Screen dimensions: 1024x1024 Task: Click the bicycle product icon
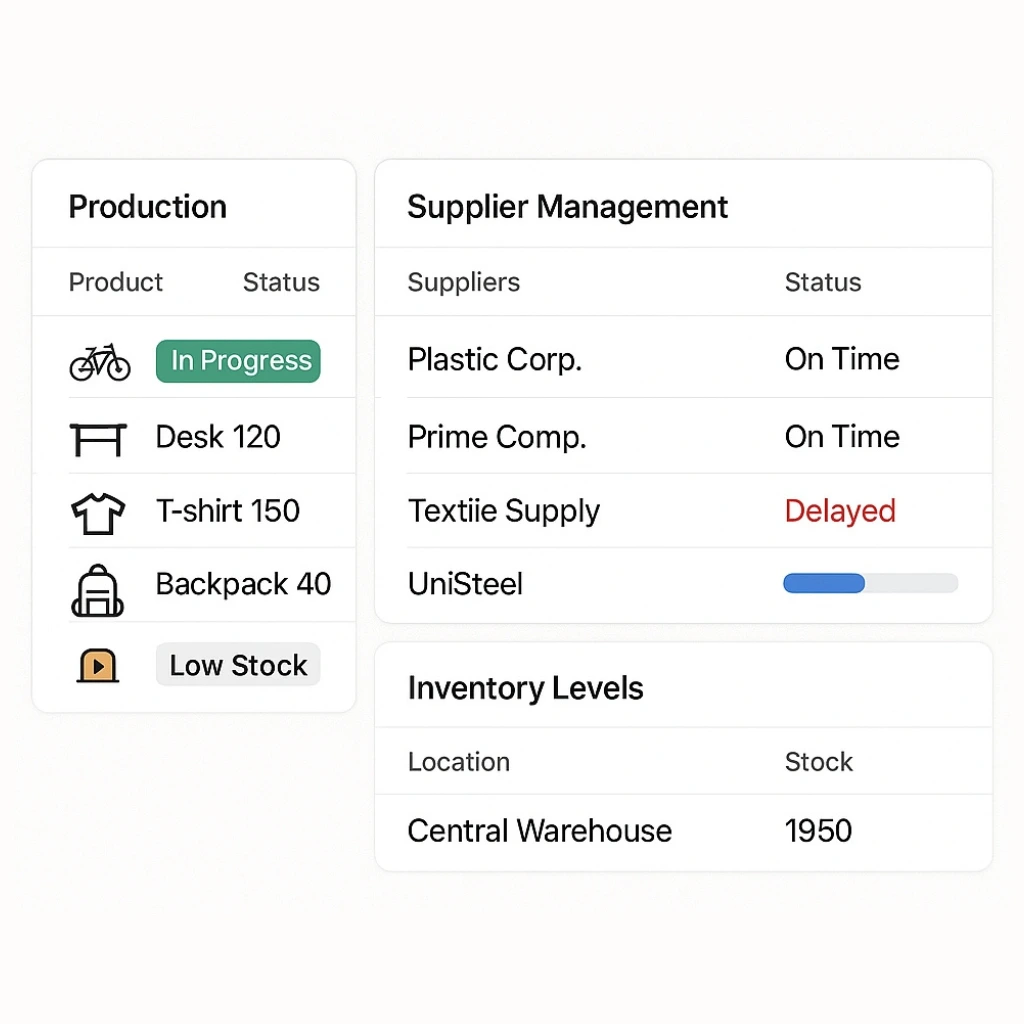click(100, 362)
